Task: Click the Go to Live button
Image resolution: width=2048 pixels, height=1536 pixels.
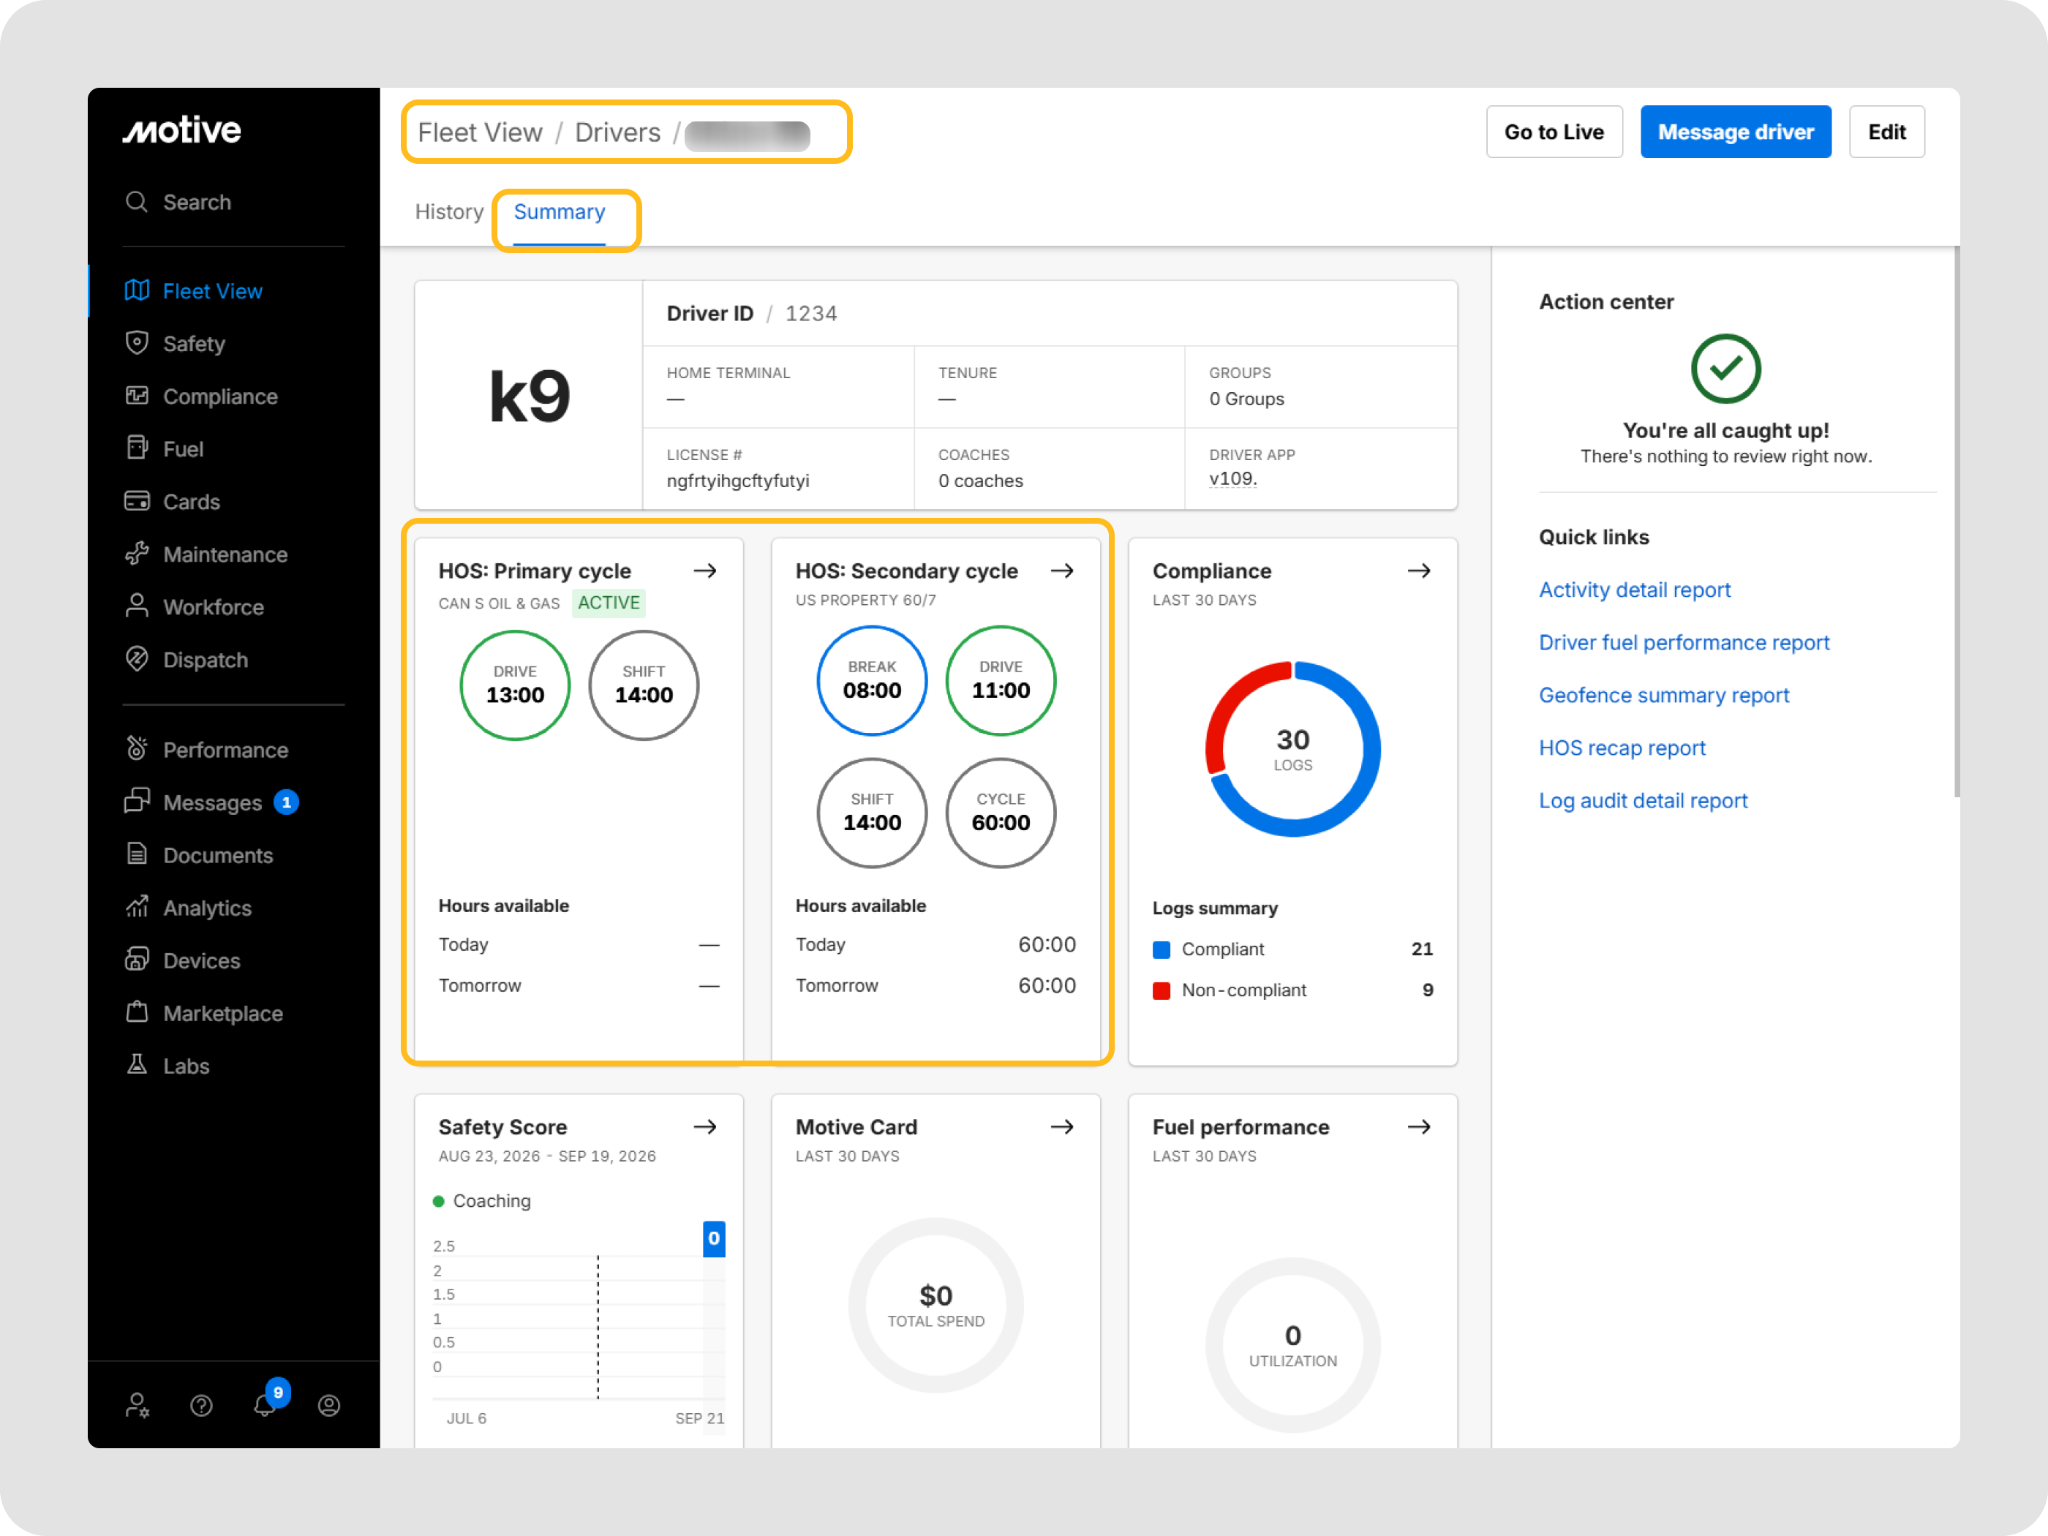Action: [x=1554, y=132]
